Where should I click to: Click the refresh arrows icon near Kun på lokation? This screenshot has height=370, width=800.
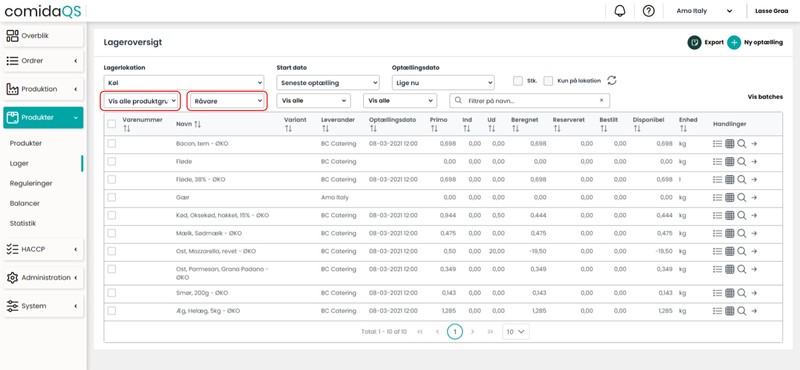coord(612,81)
